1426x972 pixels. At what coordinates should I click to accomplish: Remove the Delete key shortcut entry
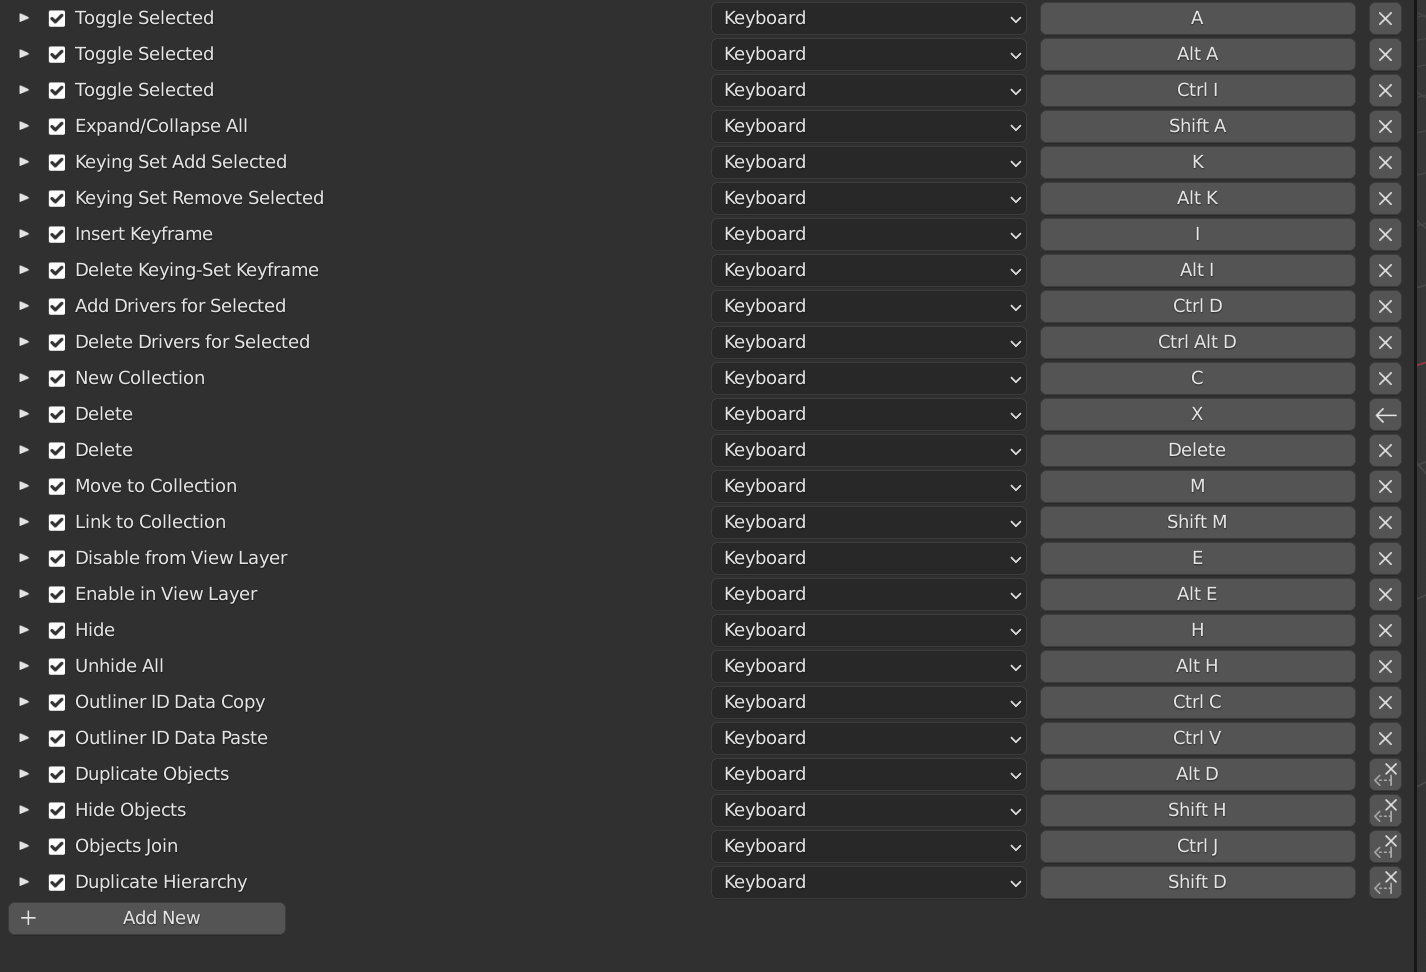(1385, 450)
